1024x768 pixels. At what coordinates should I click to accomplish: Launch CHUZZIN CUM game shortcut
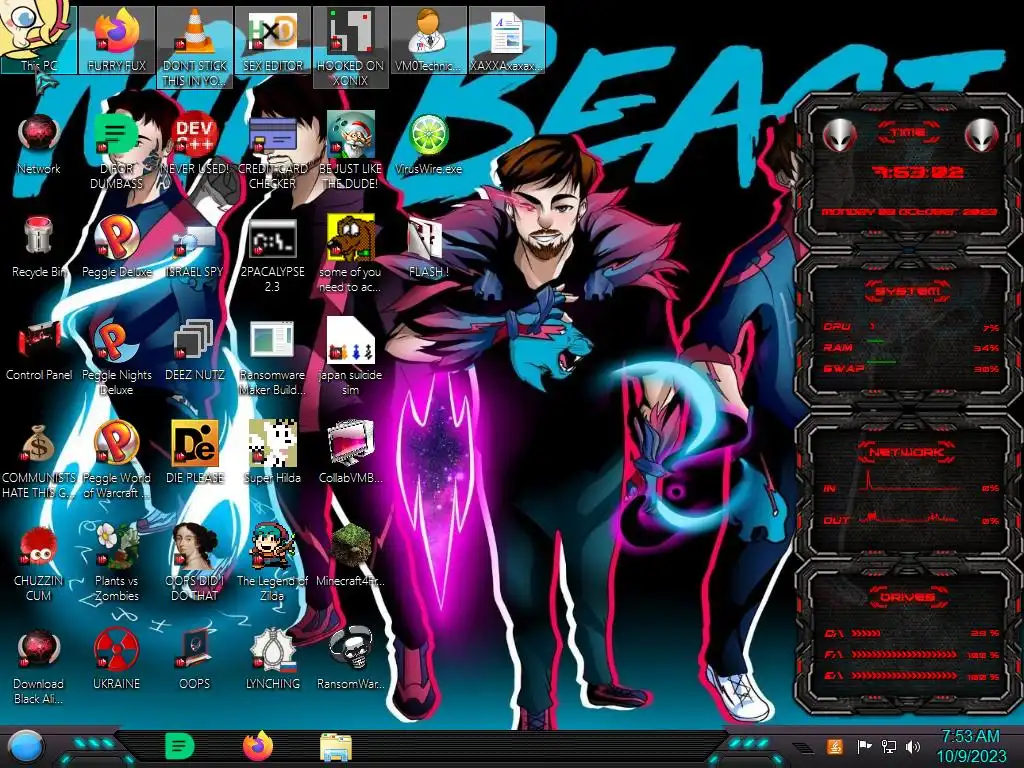coord(39,564)
